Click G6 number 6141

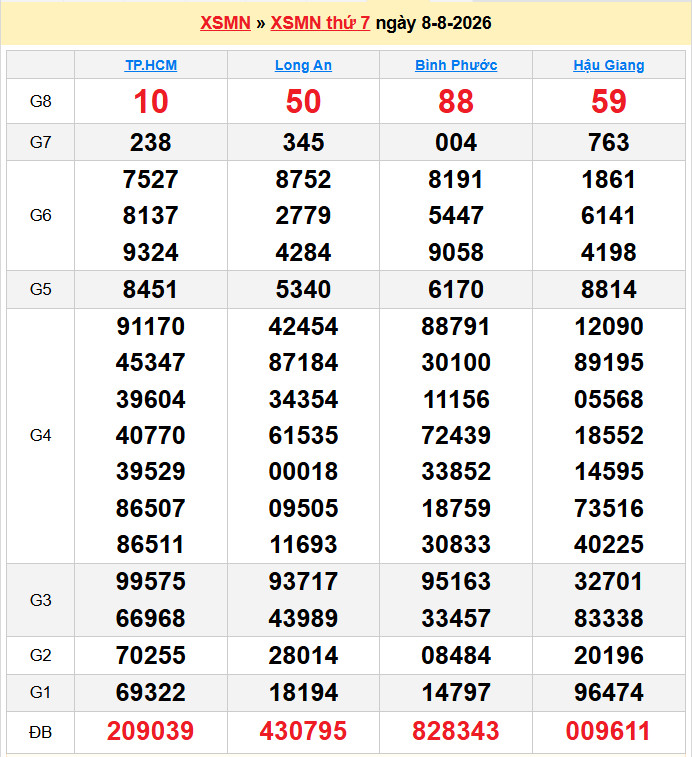click(x=608, y=215)
